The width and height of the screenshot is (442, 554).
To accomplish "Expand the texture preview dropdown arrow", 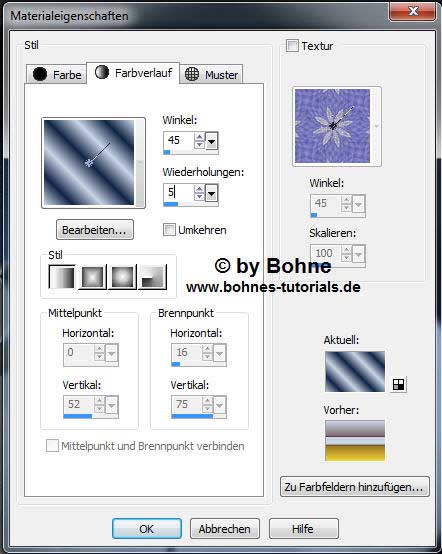I will 377,126.
